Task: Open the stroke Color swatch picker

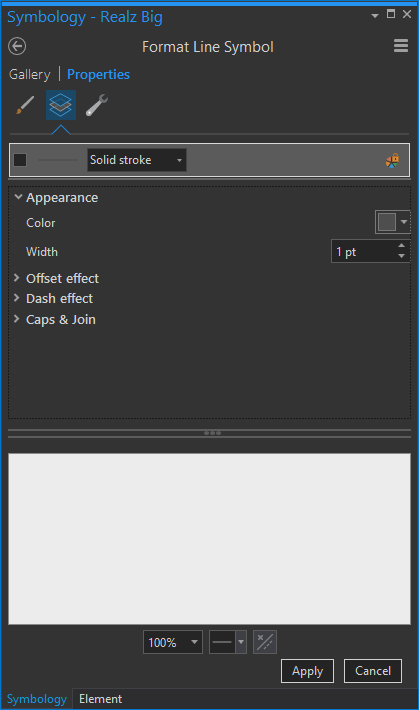Action: [393, 222]
